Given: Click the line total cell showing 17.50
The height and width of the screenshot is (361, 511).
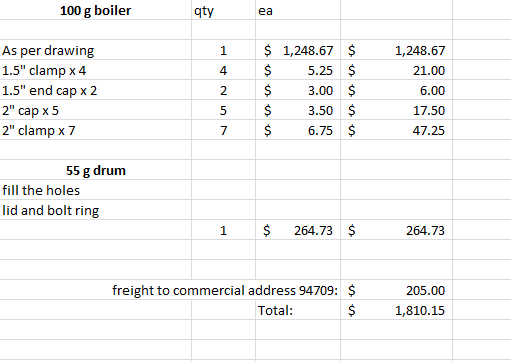Looking at the screenshot, I should click(x=397, y=110).
